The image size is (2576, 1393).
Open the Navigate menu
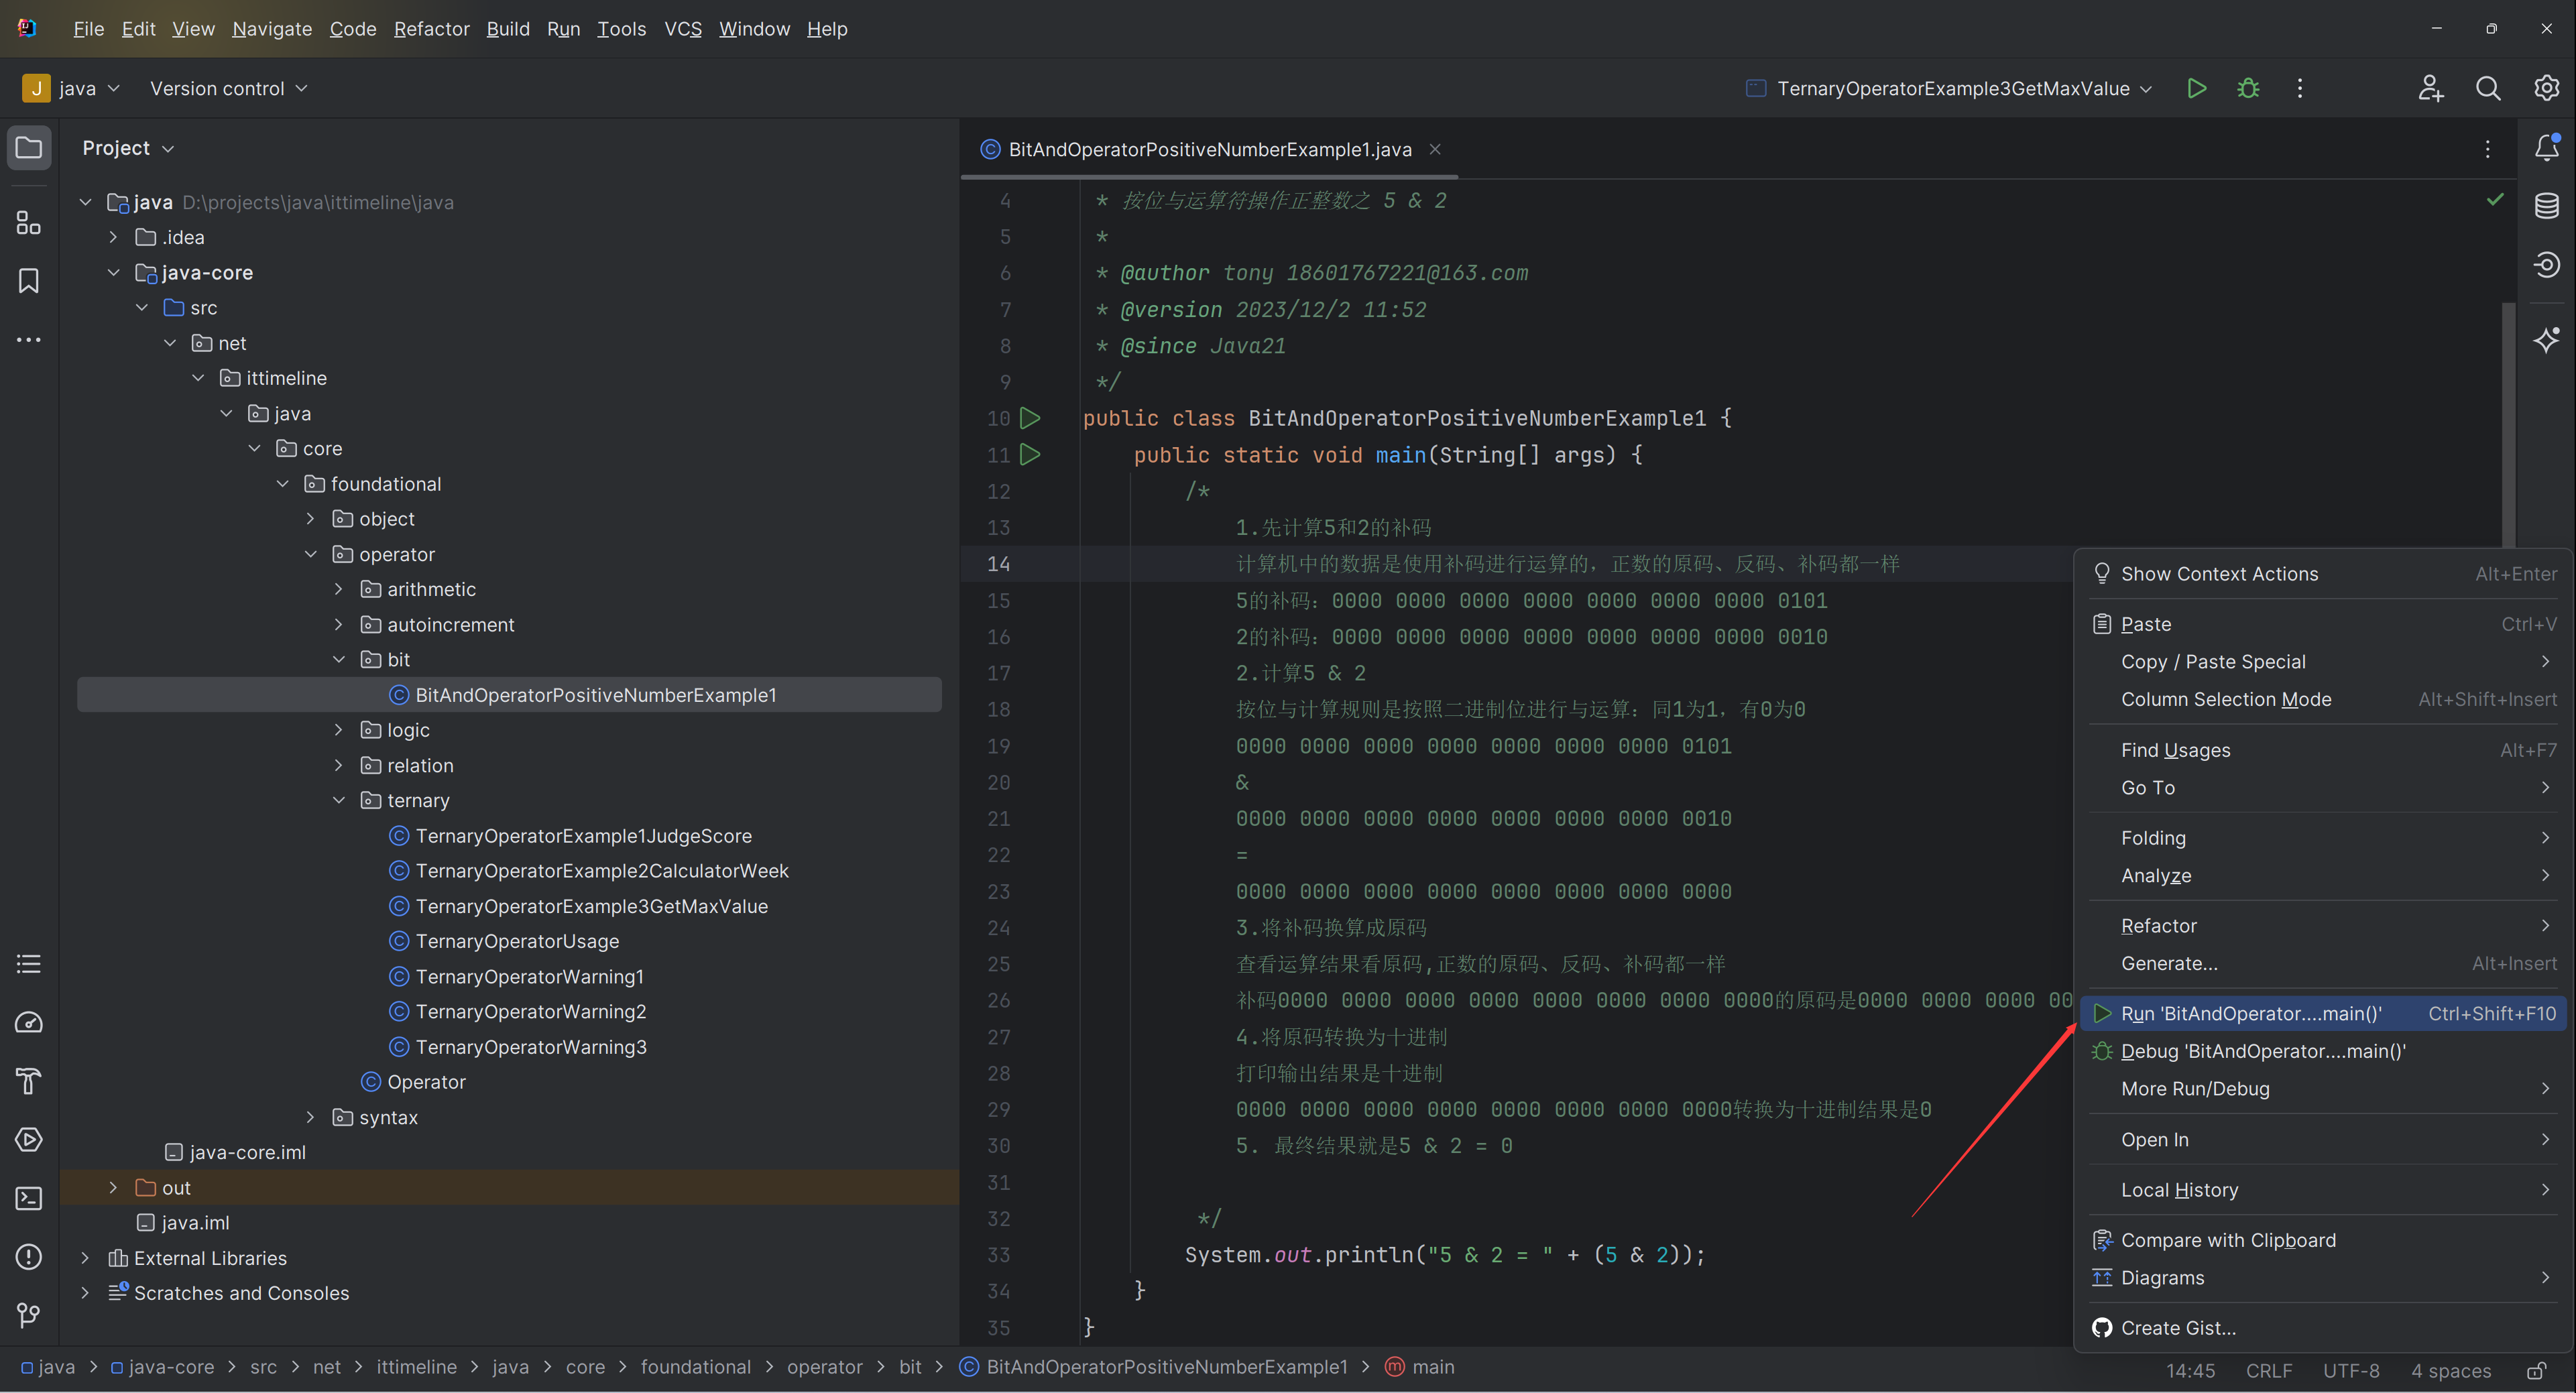click(x=272, y=29)
